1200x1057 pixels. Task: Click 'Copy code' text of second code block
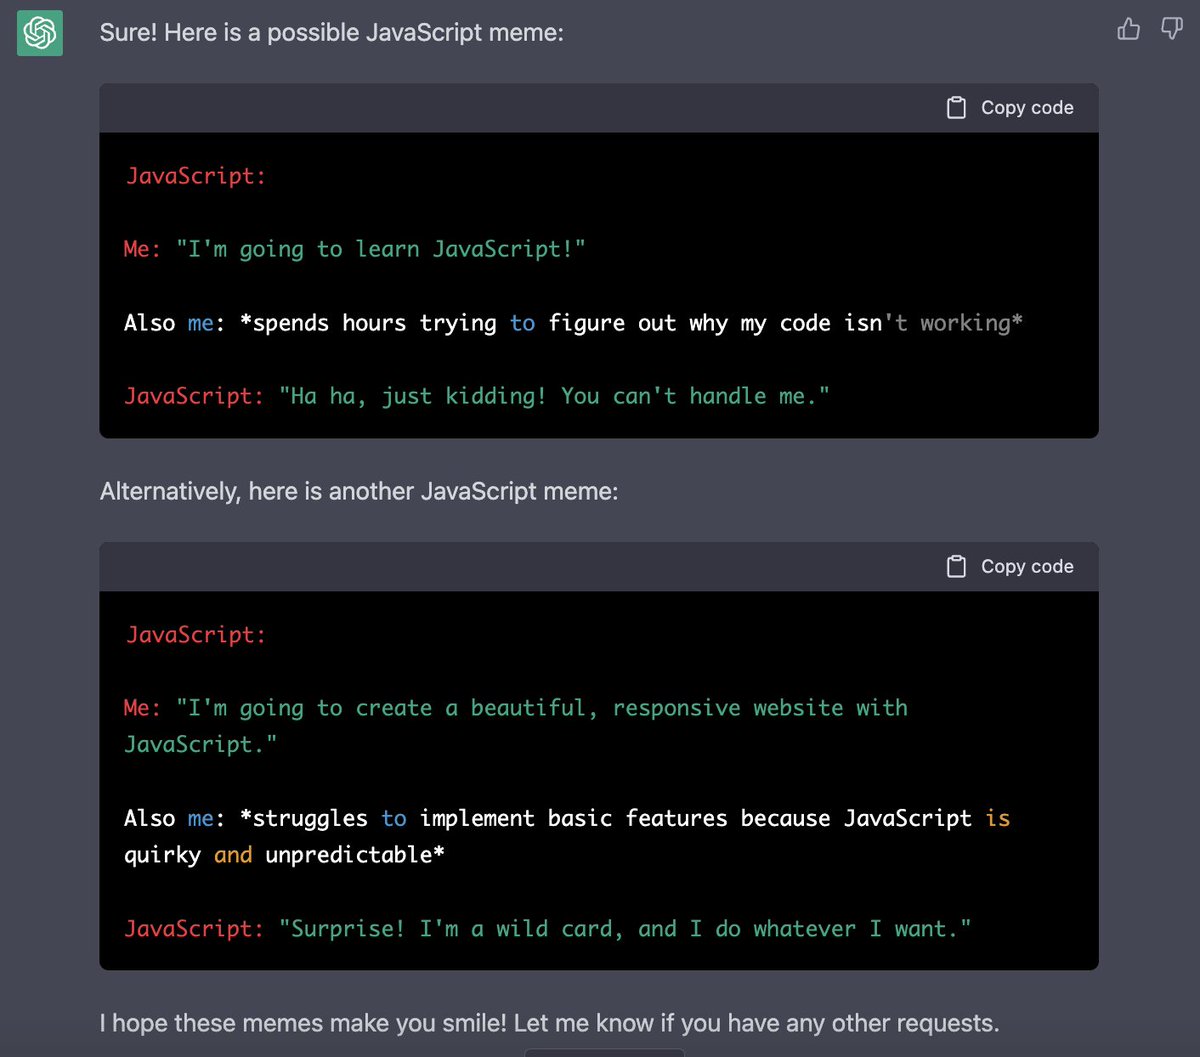tap(1027, 567)
